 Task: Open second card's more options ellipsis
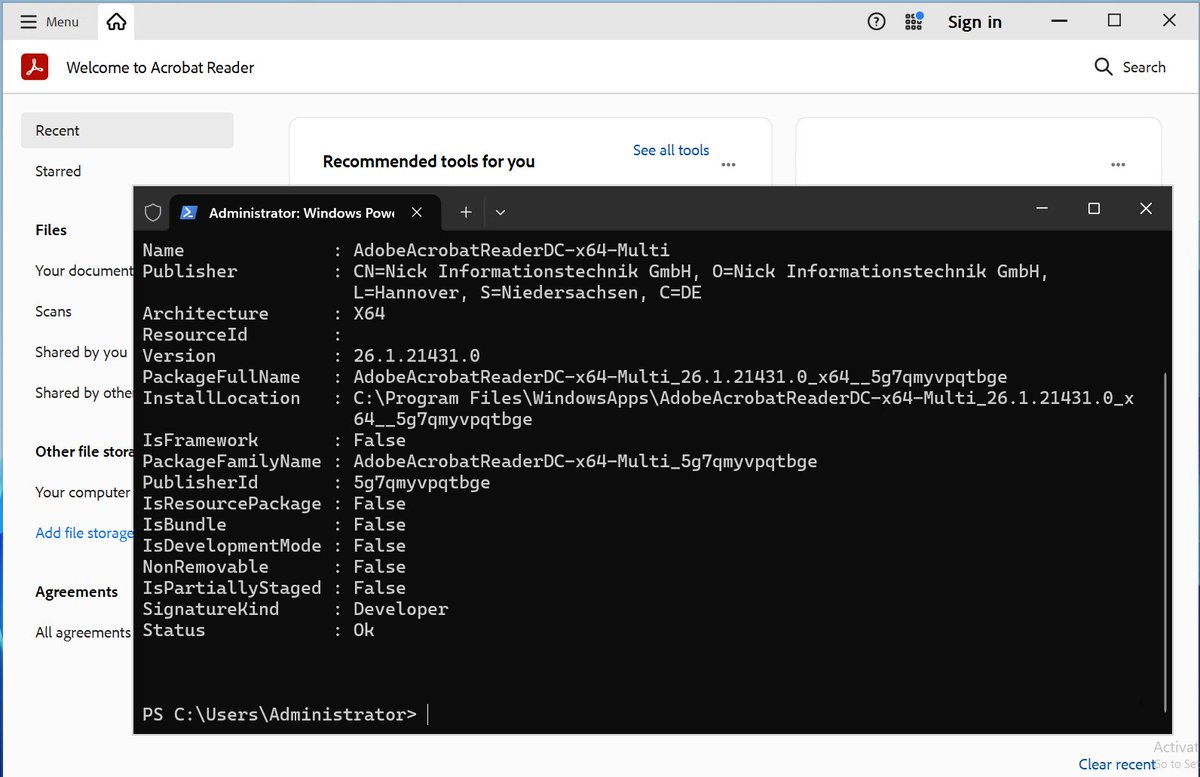pyautogui.click(x=1118, y=164)
